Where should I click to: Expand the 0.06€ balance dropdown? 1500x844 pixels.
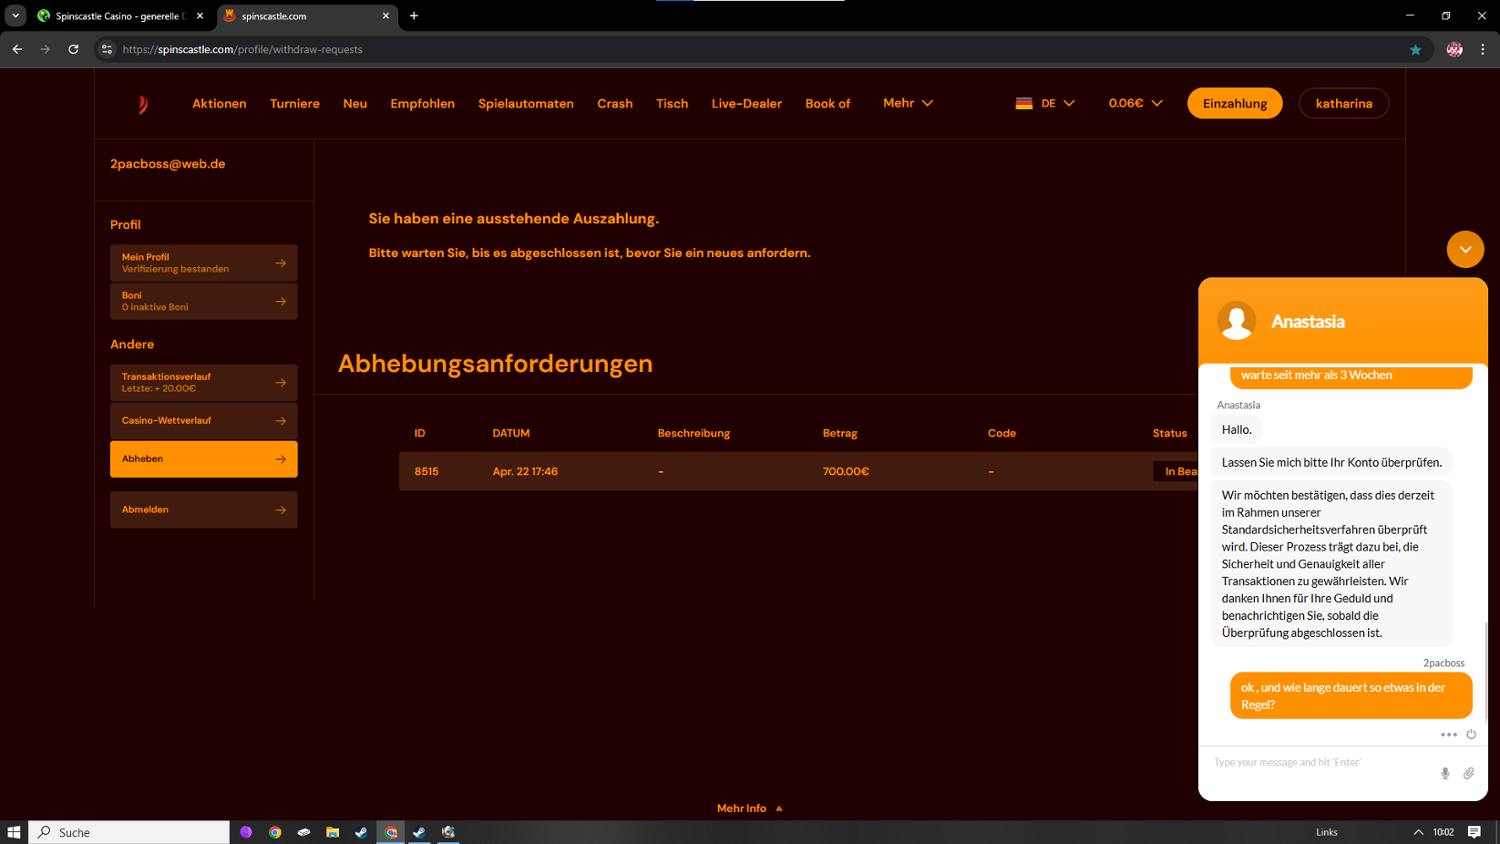[1135, 103]
